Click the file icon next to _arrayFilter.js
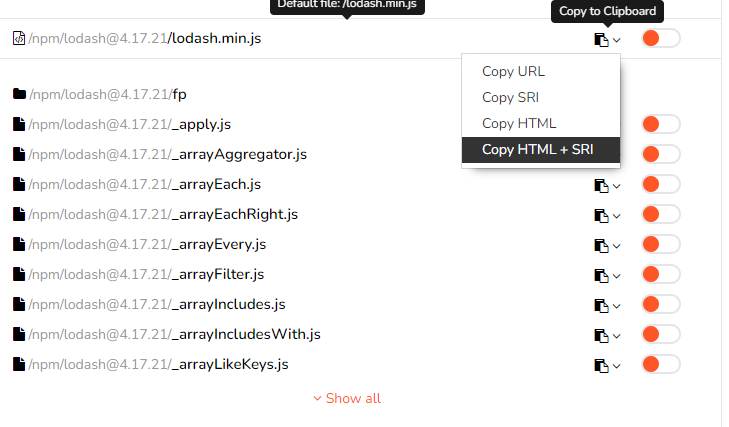Viewport: 729px width, 427px height. (19, 274)
